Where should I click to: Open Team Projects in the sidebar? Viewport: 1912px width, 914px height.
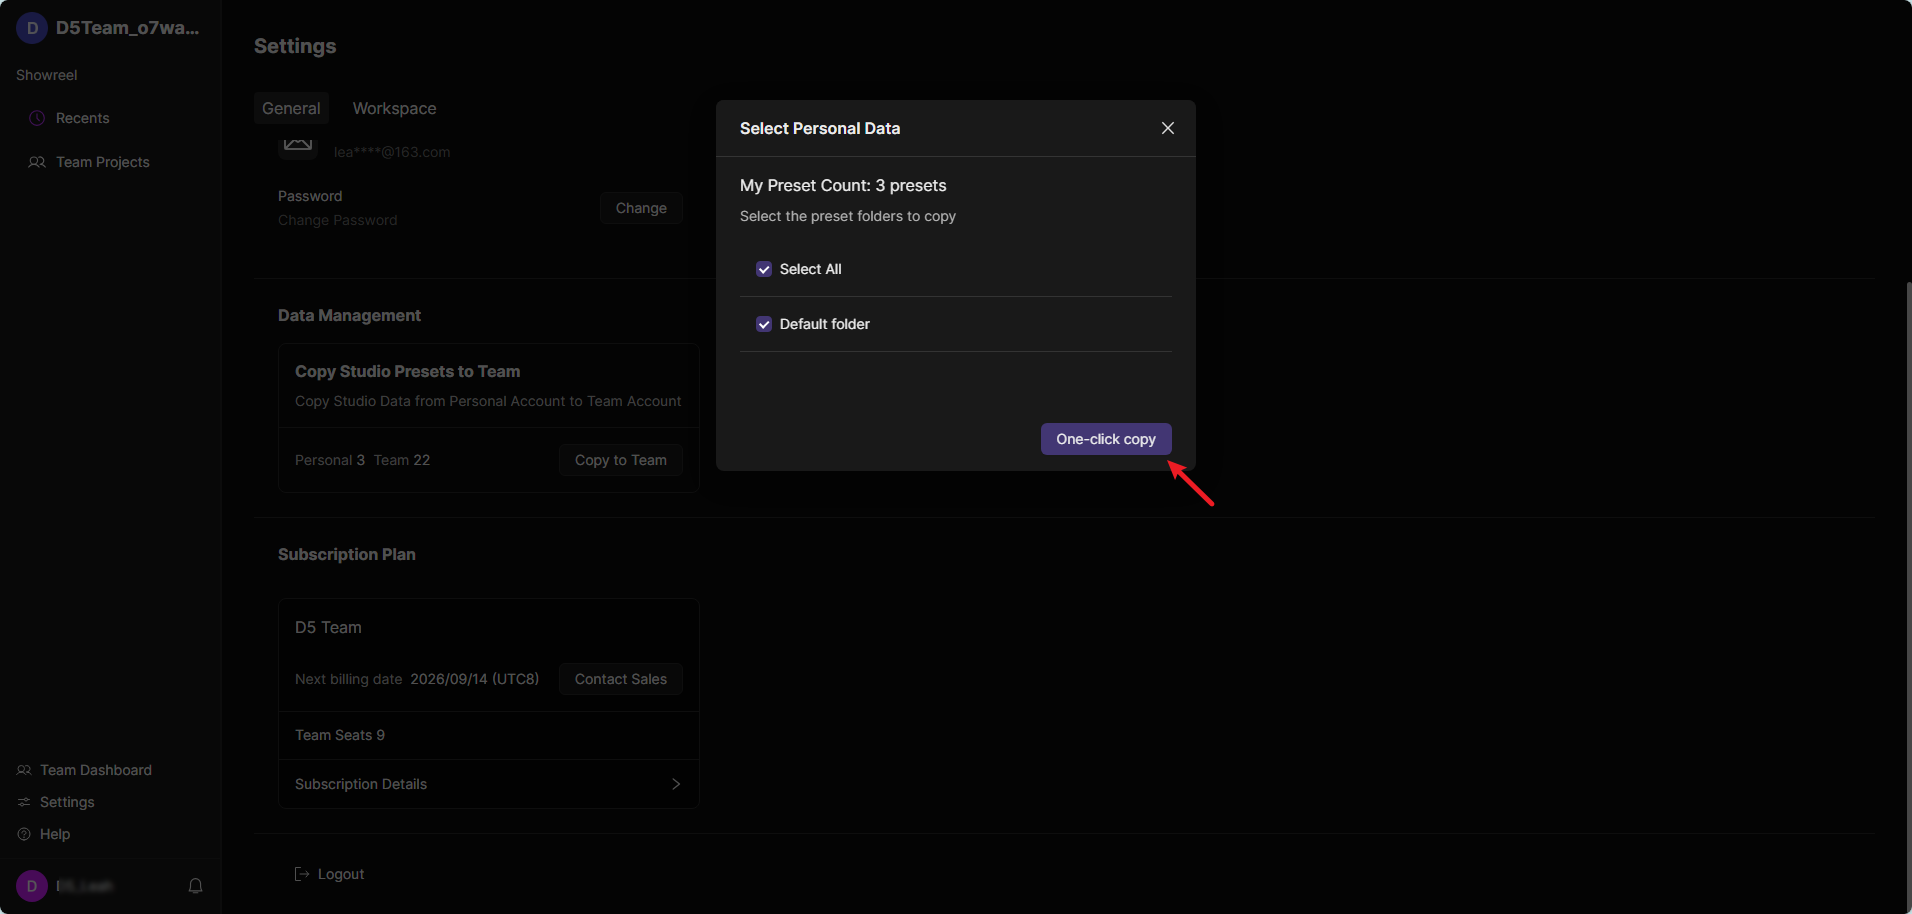[x=103, y=162]
